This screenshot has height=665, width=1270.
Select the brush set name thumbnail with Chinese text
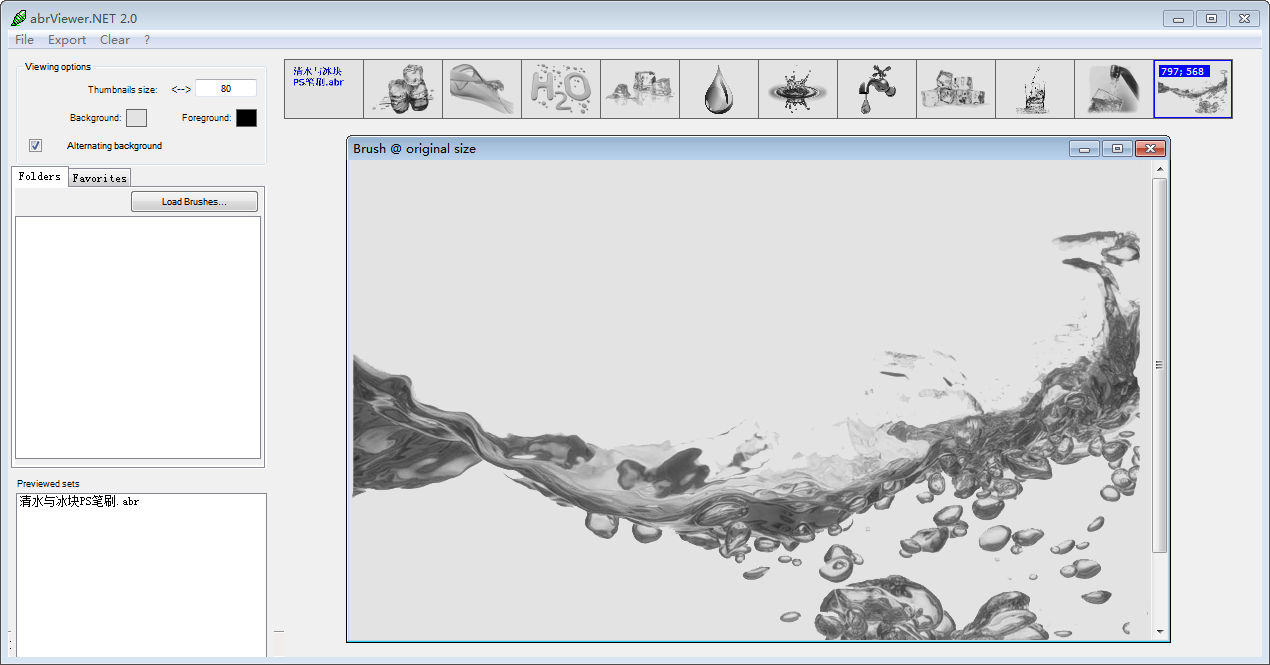[324, 89]
